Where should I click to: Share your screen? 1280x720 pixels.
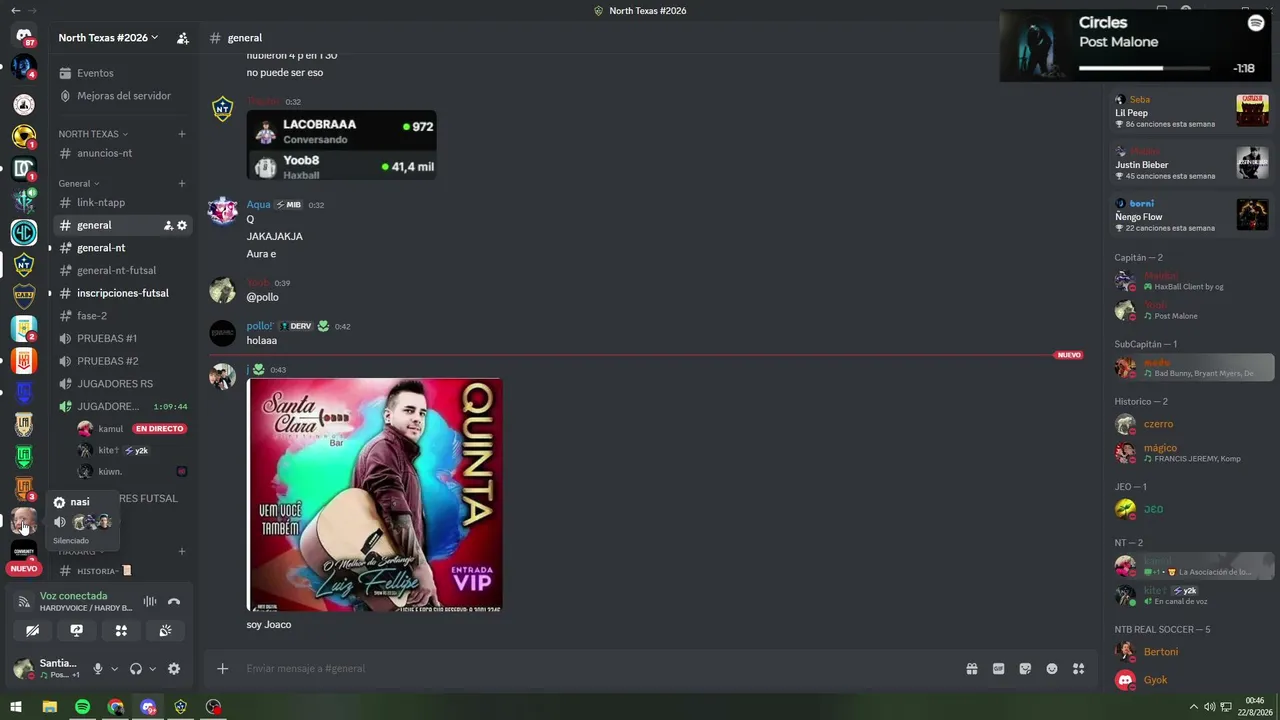77,631
